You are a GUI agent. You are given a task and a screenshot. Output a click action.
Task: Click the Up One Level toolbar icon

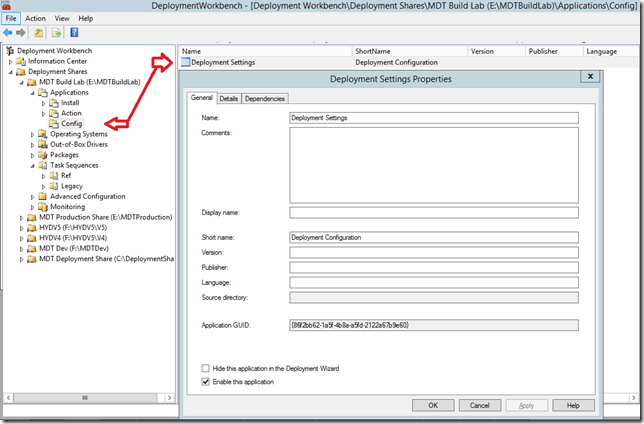pos(41,32)
